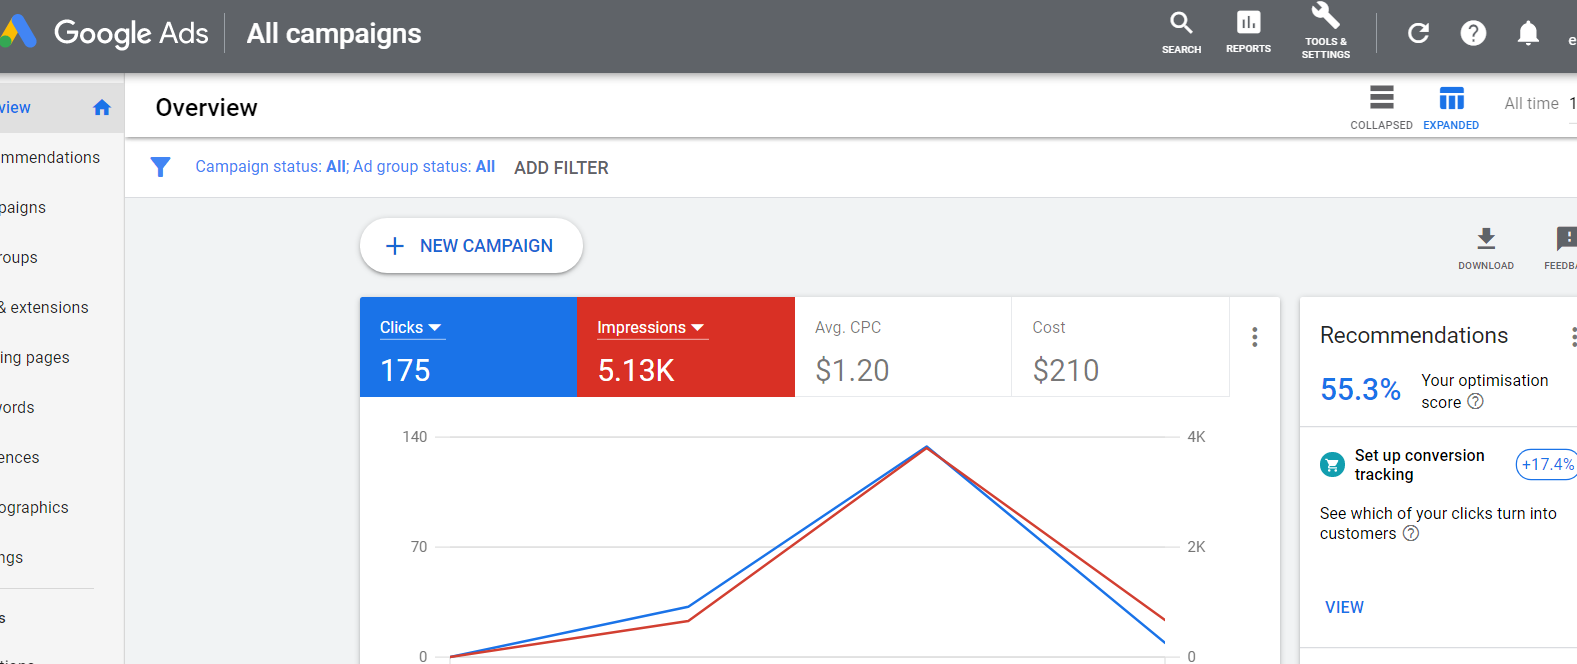The image size is (1577, 664).
Task: Click the 55.3% optimisation score
Action: pyautogui.click(x=1360, y=389)
